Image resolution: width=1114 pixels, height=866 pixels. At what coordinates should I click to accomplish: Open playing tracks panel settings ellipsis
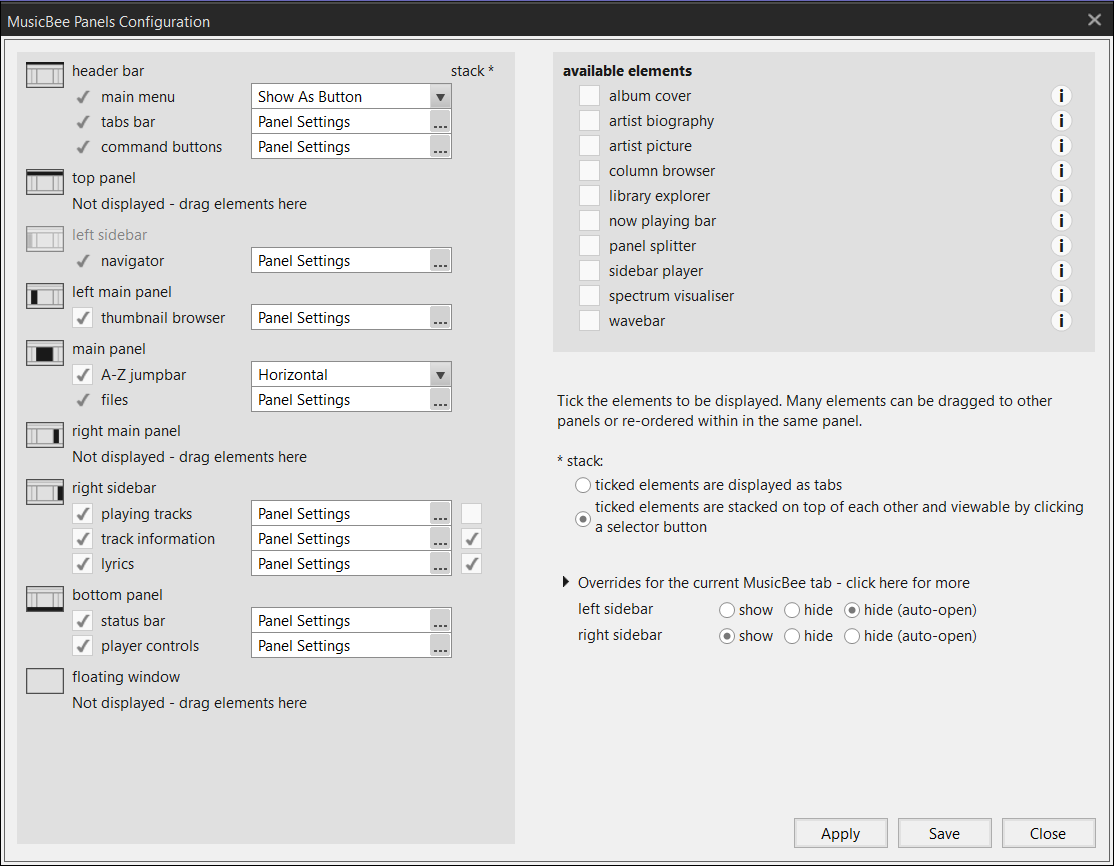(x=440, y=514)
